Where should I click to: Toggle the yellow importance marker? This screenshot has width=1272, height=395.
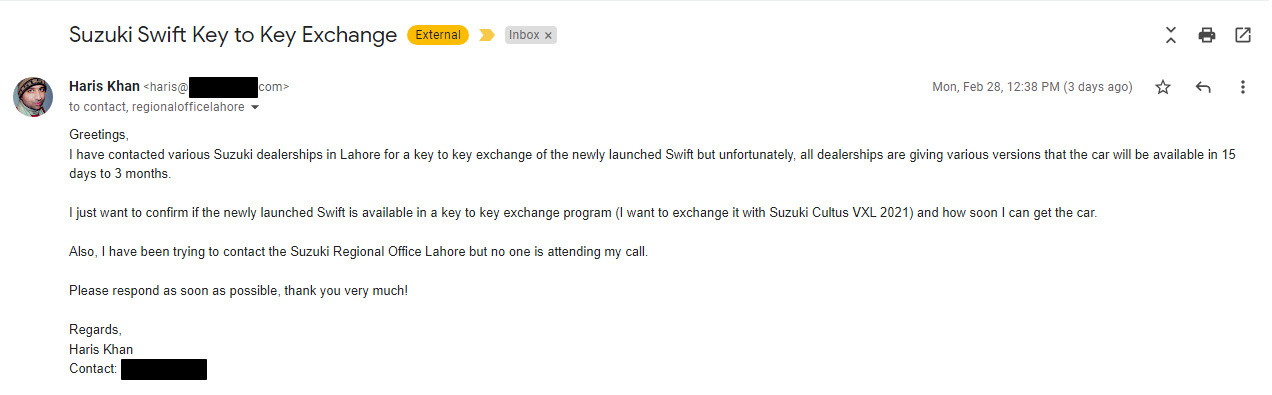tap(487, 35)
